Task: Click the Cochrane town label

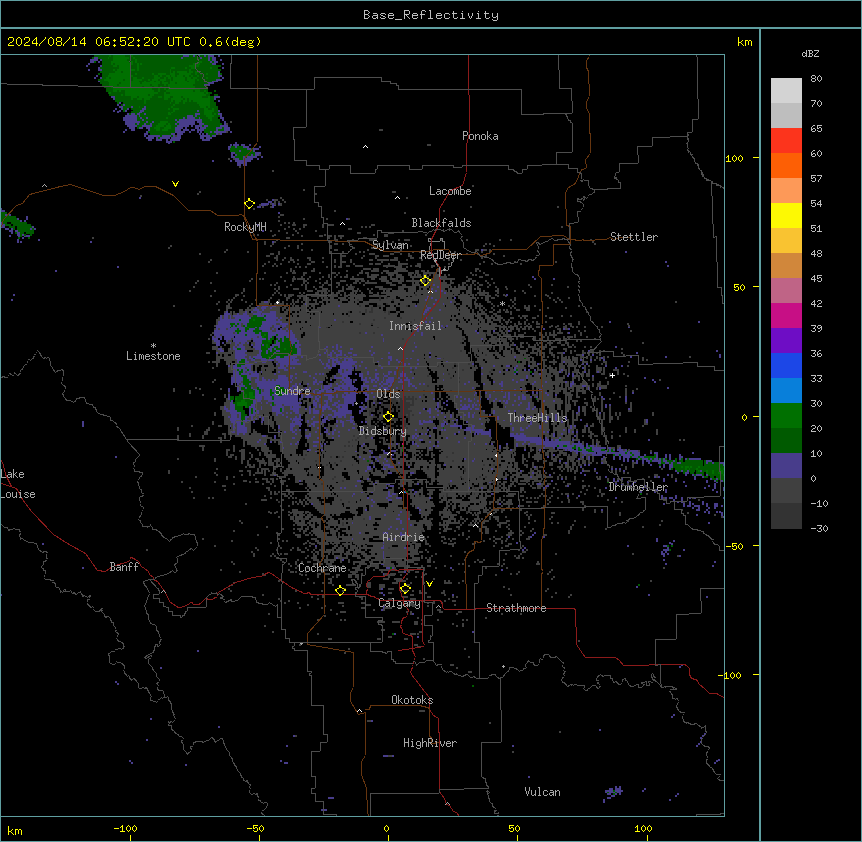Action: pos(322,568)
